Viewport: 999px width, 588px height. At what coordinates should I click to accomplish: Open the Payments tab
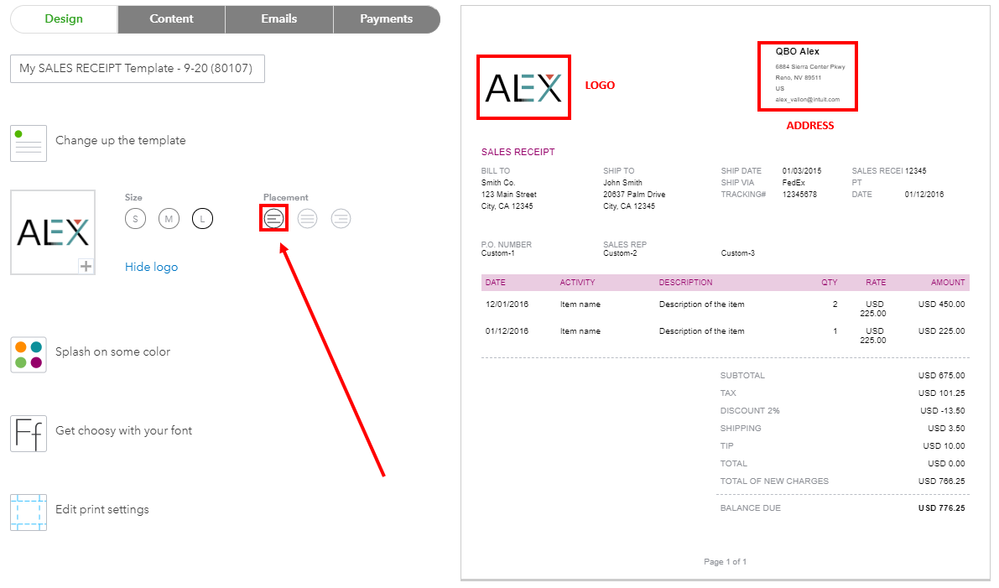pyautogui.click(x=386, y=19)
